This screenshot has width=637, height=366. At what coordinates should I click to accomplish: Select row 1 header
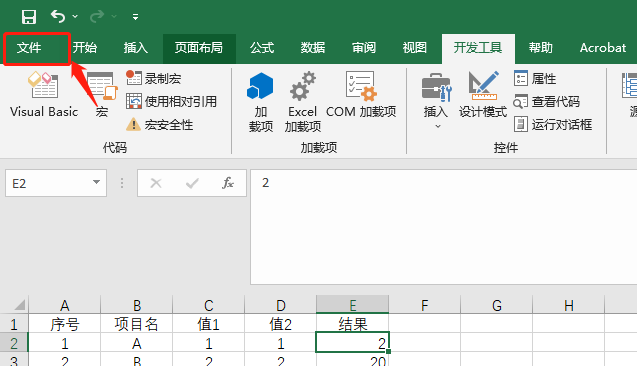14,324
